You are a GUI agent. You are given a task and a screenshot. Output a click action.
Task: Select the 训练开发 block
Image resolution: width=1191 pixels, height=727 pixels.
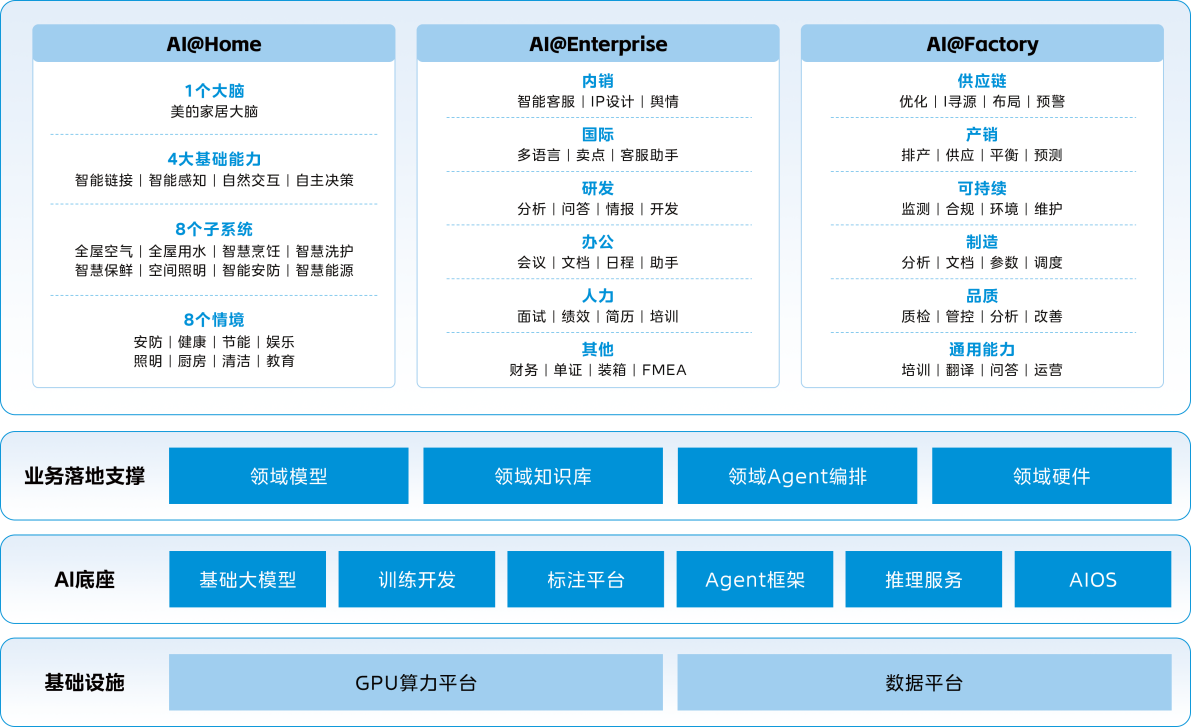[x=417, y=579]
